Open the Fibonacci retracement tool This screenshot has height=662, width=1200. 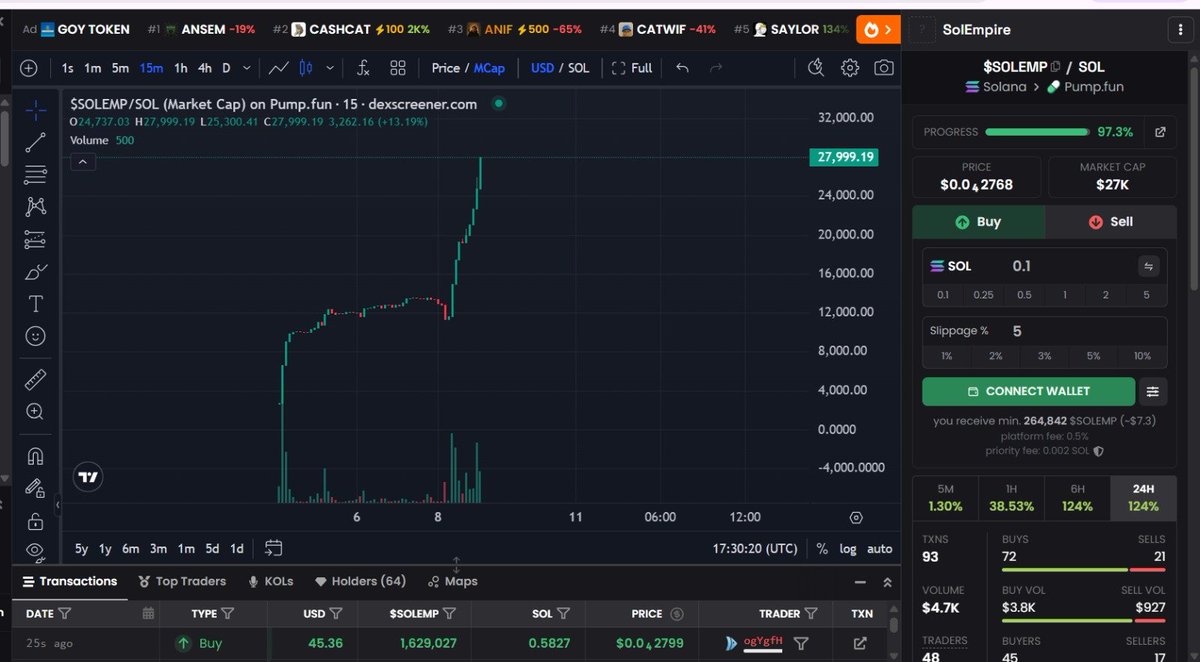point(36,175)
